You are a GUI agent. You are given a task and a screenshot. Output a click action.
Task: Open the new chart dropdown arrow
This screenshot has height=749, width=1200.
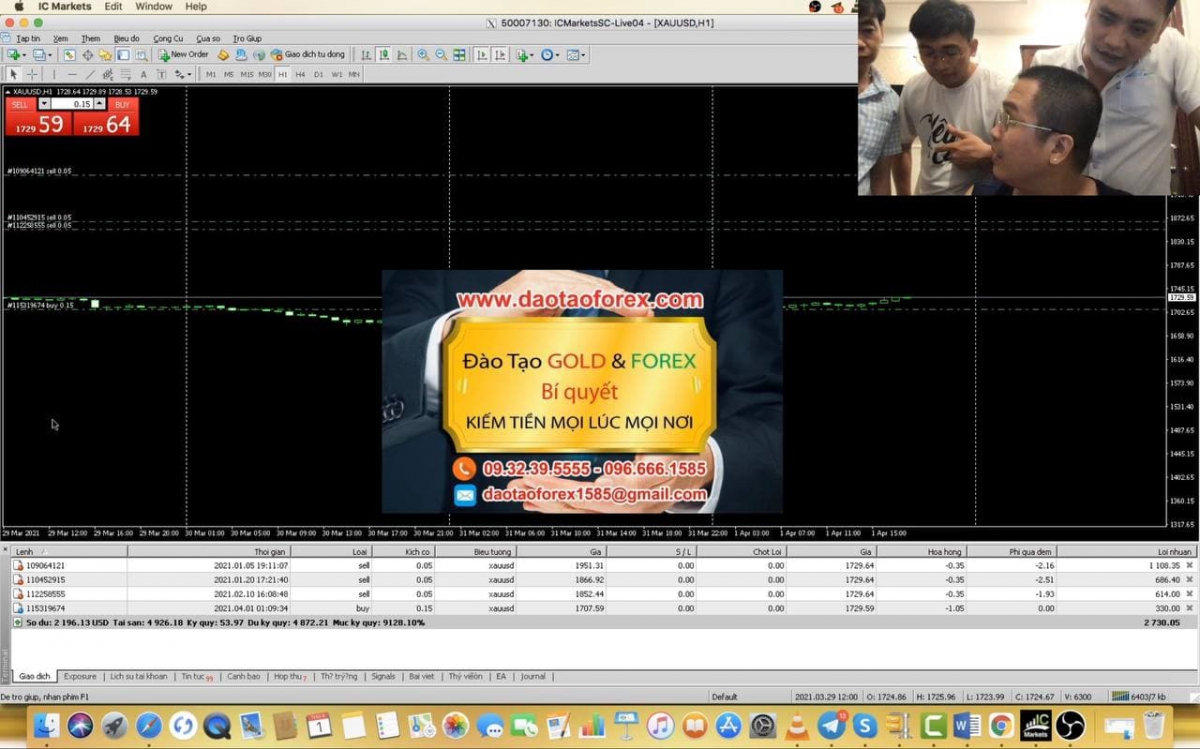(x=24, y=55)
